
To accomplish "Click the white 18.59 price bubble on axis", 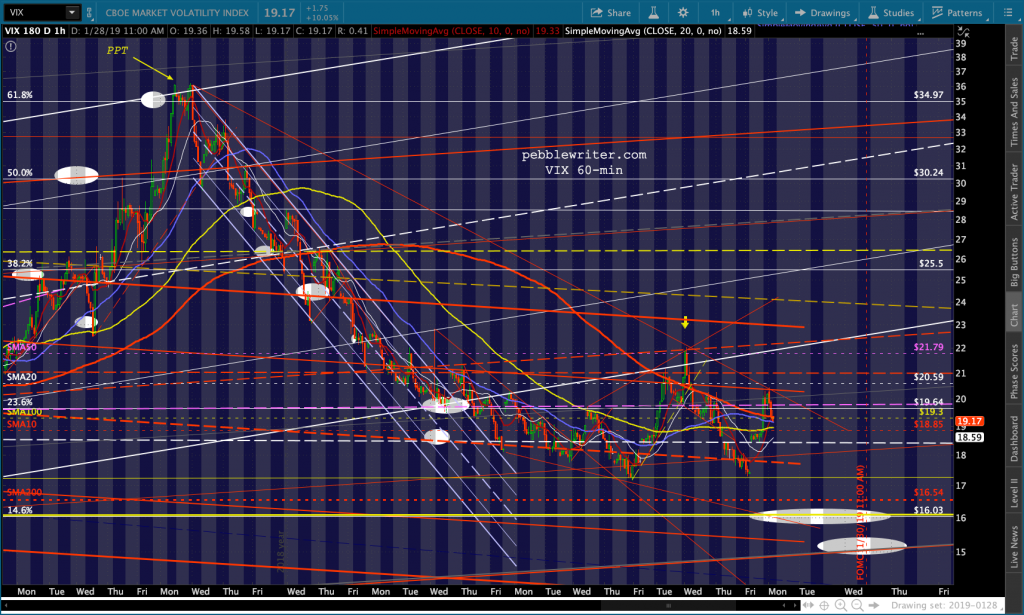I will tap(969, 437).
